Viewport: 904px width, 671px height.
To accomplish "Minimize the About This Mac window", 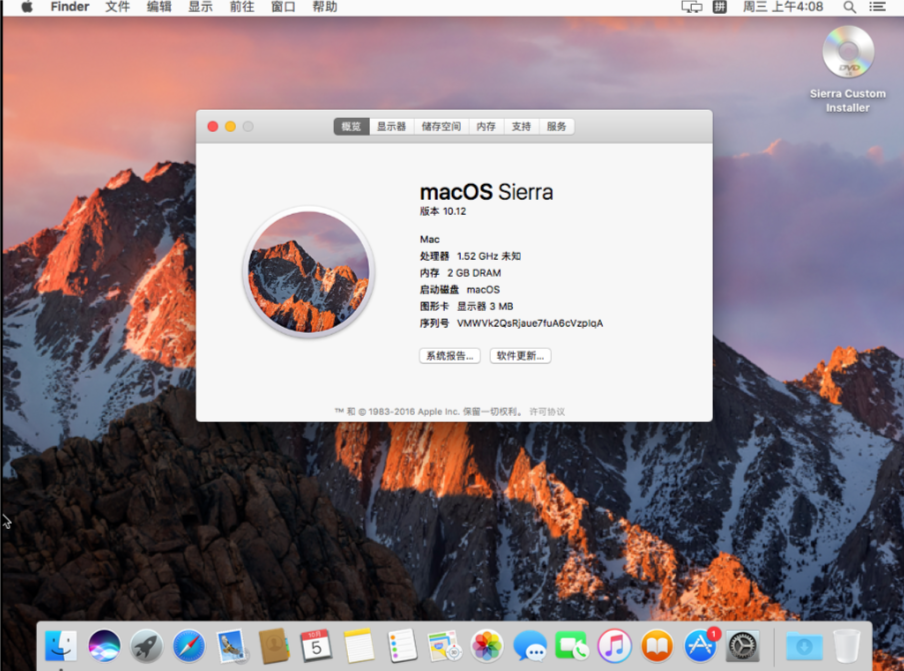I will coord(230,126).
